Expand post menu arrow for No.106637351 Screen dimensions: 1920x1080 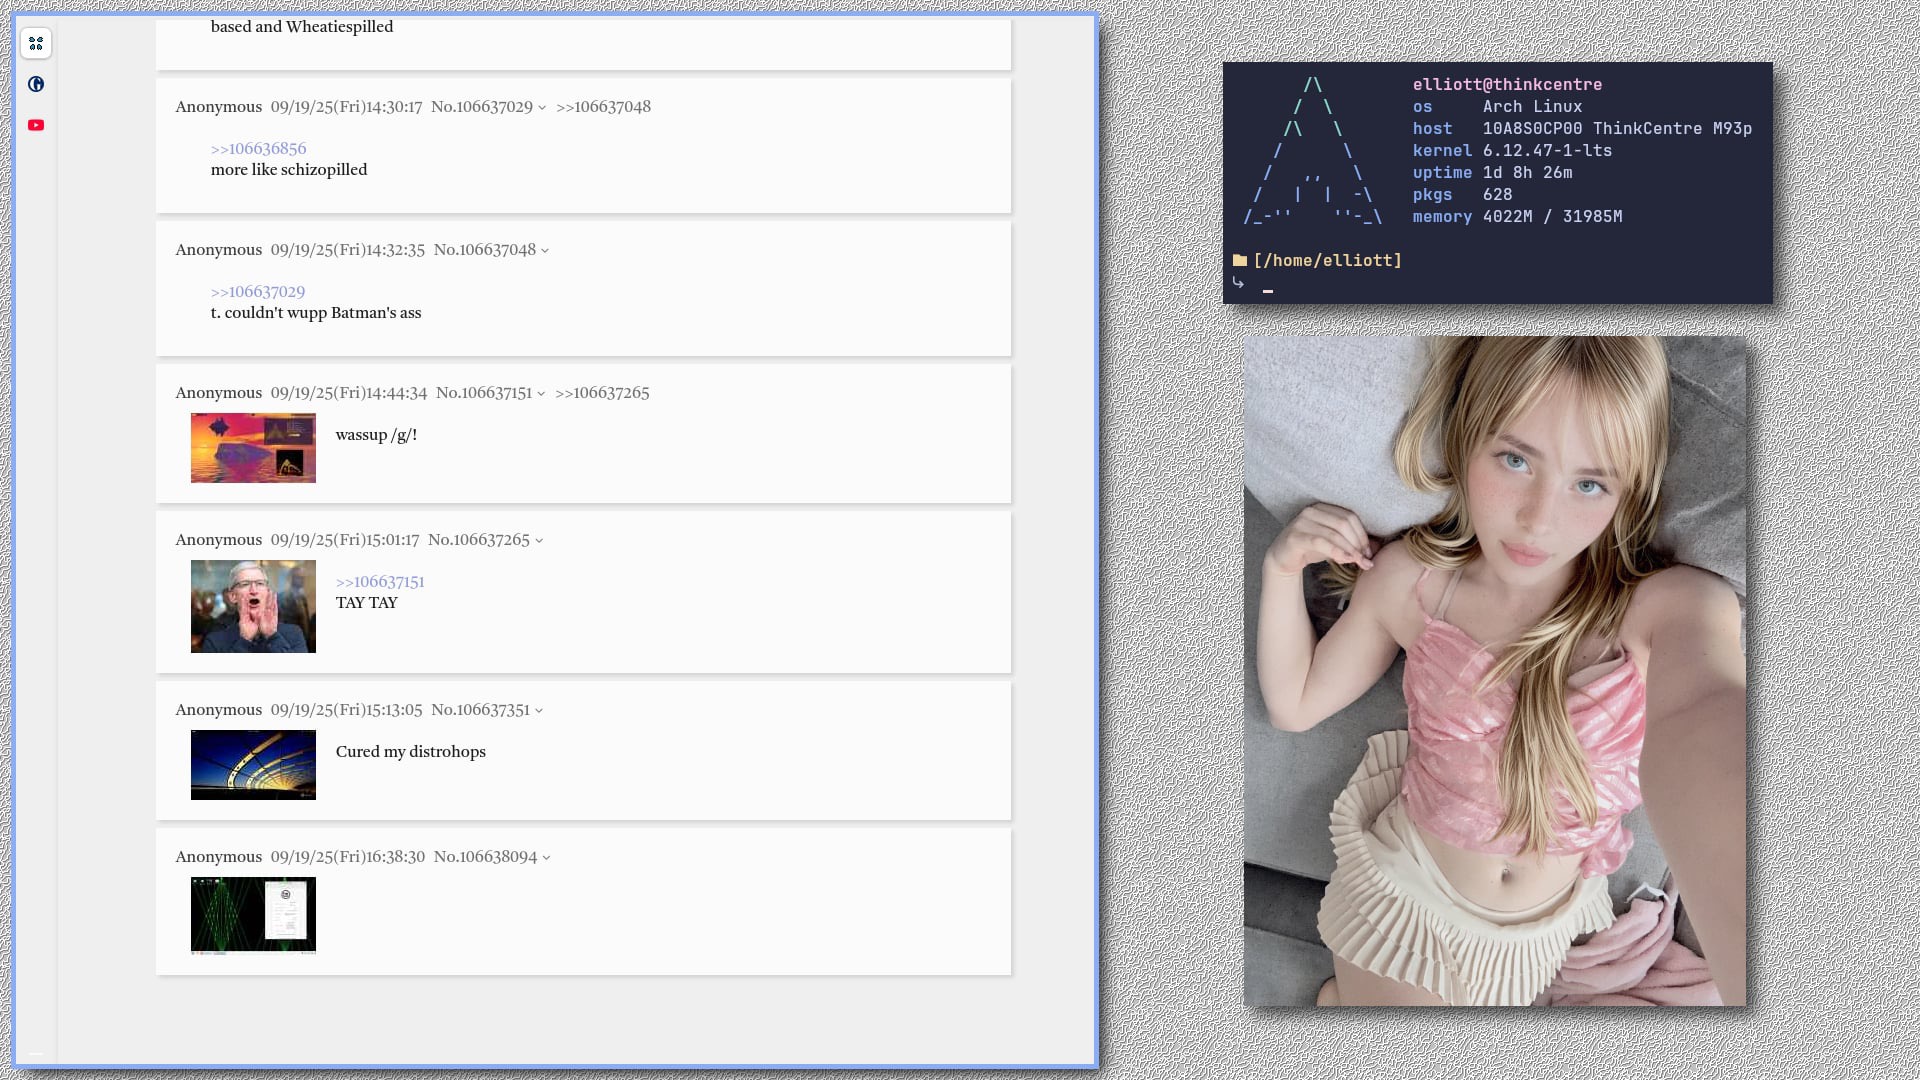[539, 711]
